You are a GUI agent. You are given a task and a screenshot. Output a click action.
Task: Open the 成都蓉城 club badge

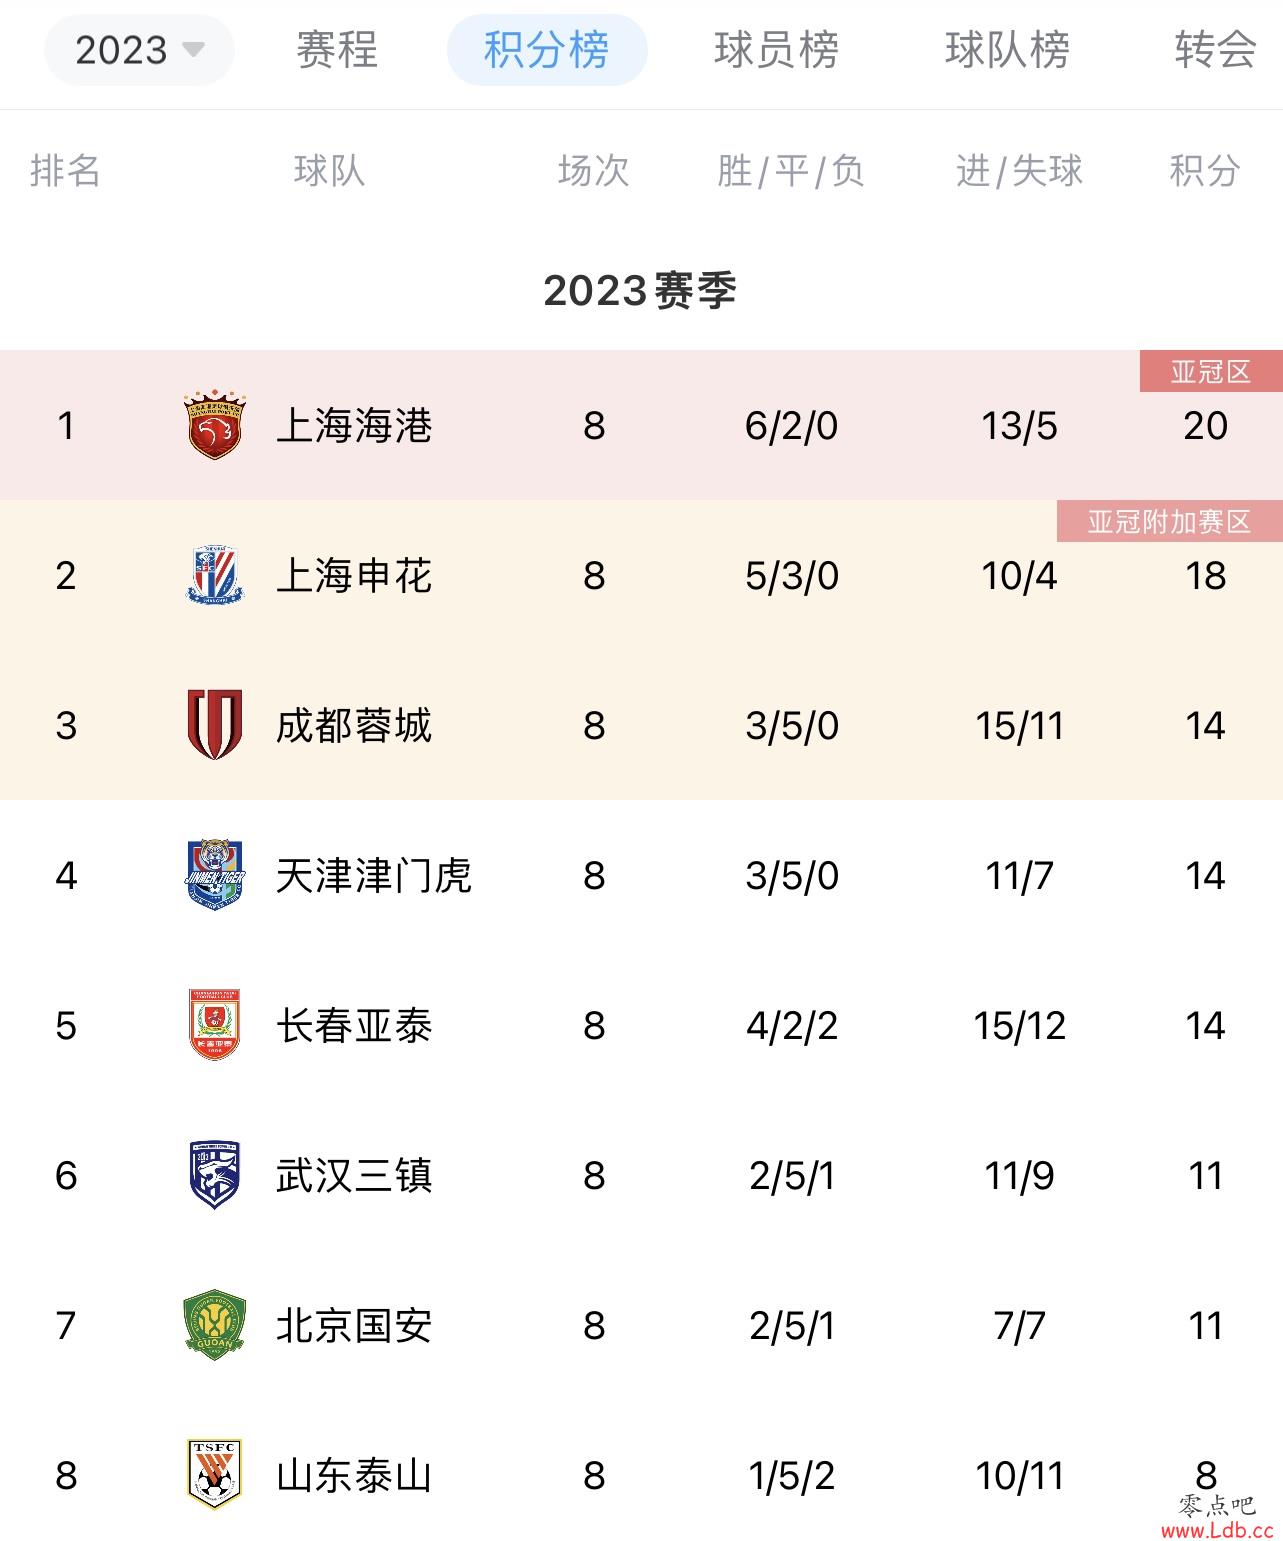tap(215, 725)
